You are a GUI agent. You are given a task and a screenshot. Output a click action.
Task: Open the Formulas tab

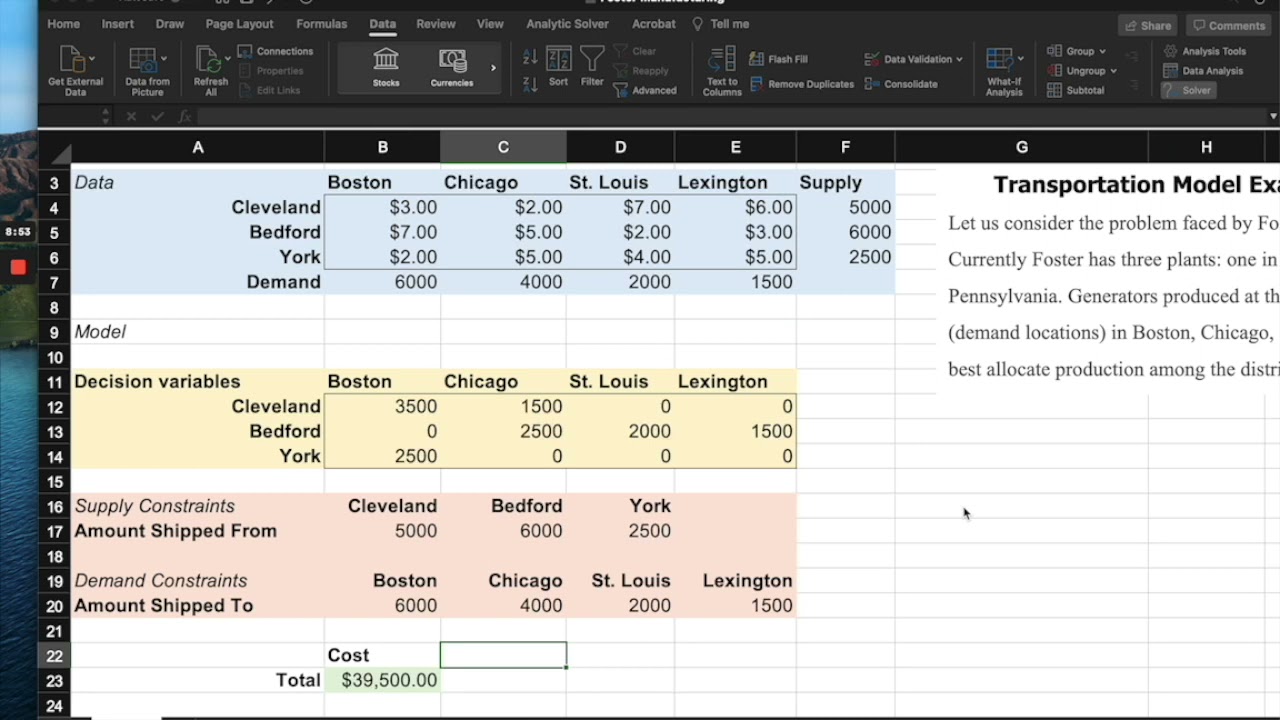[x=322, y=24]
